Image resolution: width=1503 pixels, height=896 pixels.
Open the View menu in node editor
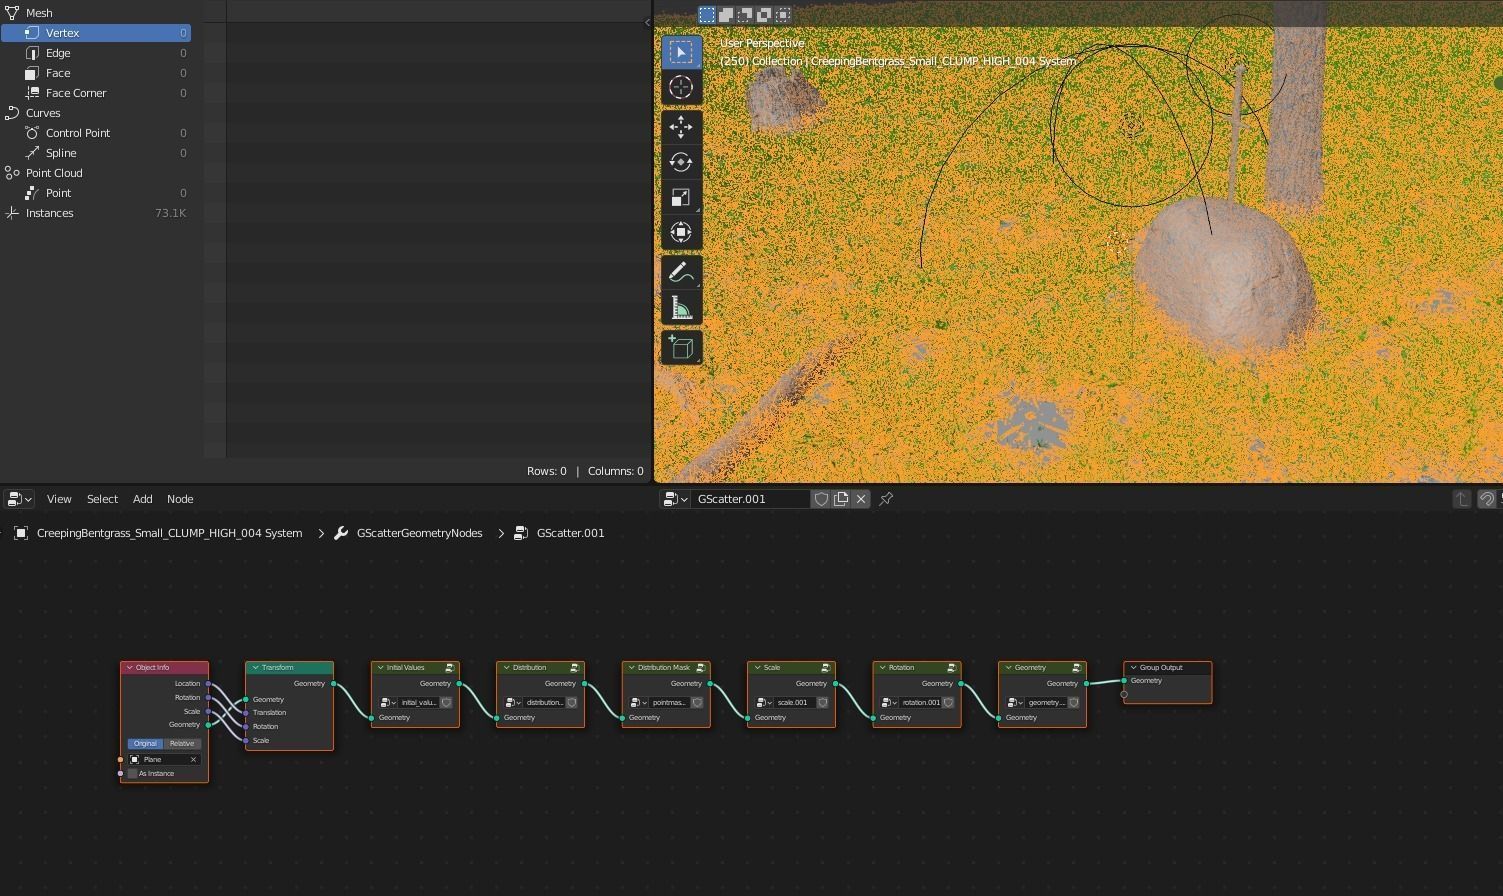tap(59, 499)
